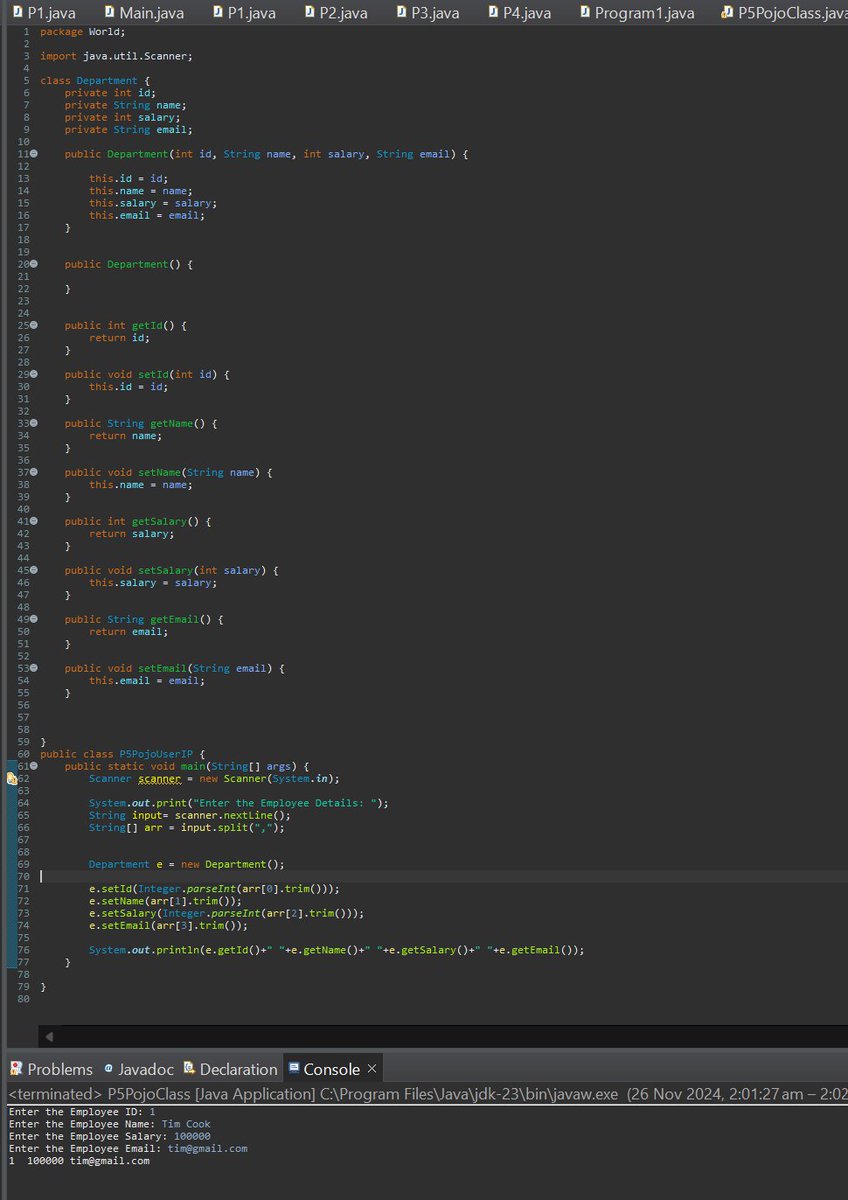848x1200 pixels.
Task: Click the "e.setName(arr[1].trim());" line
Action: click(168, 901)
